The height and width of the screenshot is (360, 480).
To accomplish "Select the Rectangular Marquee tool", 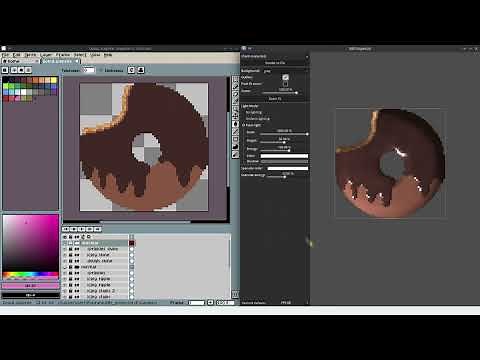I will (235, 79).
